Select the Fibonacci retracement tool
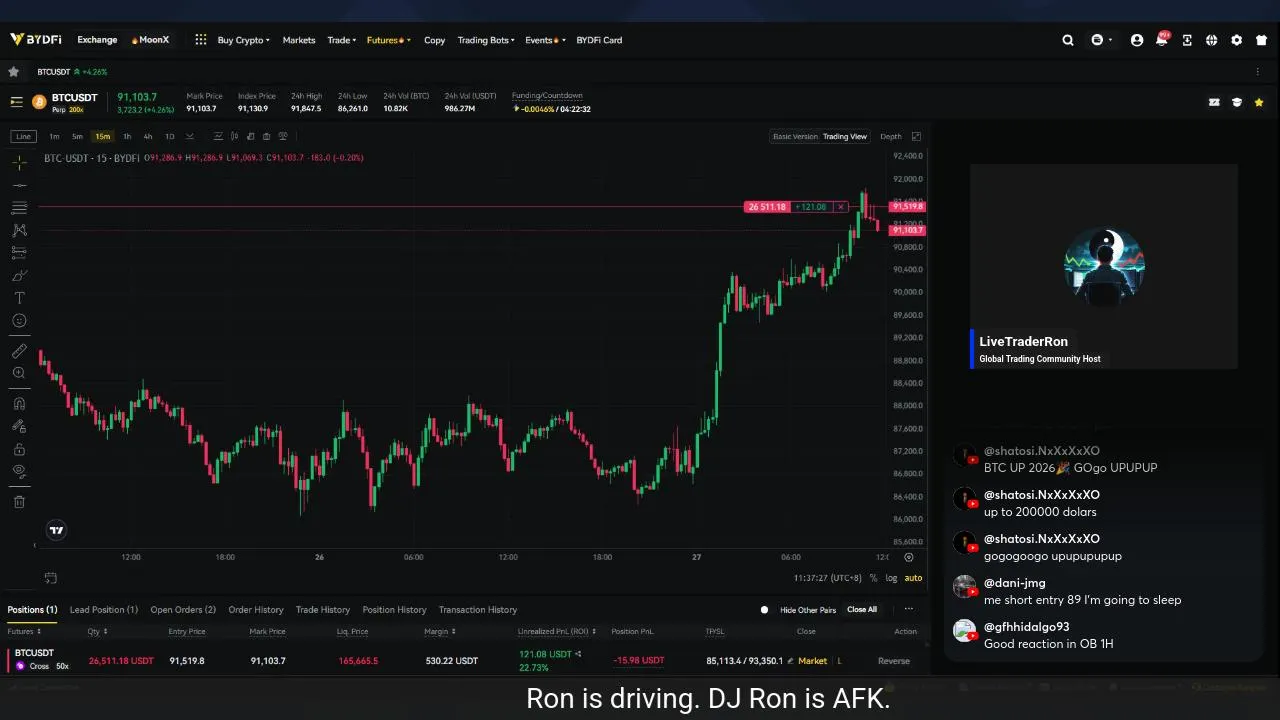Viewport: 1280px width, 720px height. pyautogui.click(x=19, y=207)
